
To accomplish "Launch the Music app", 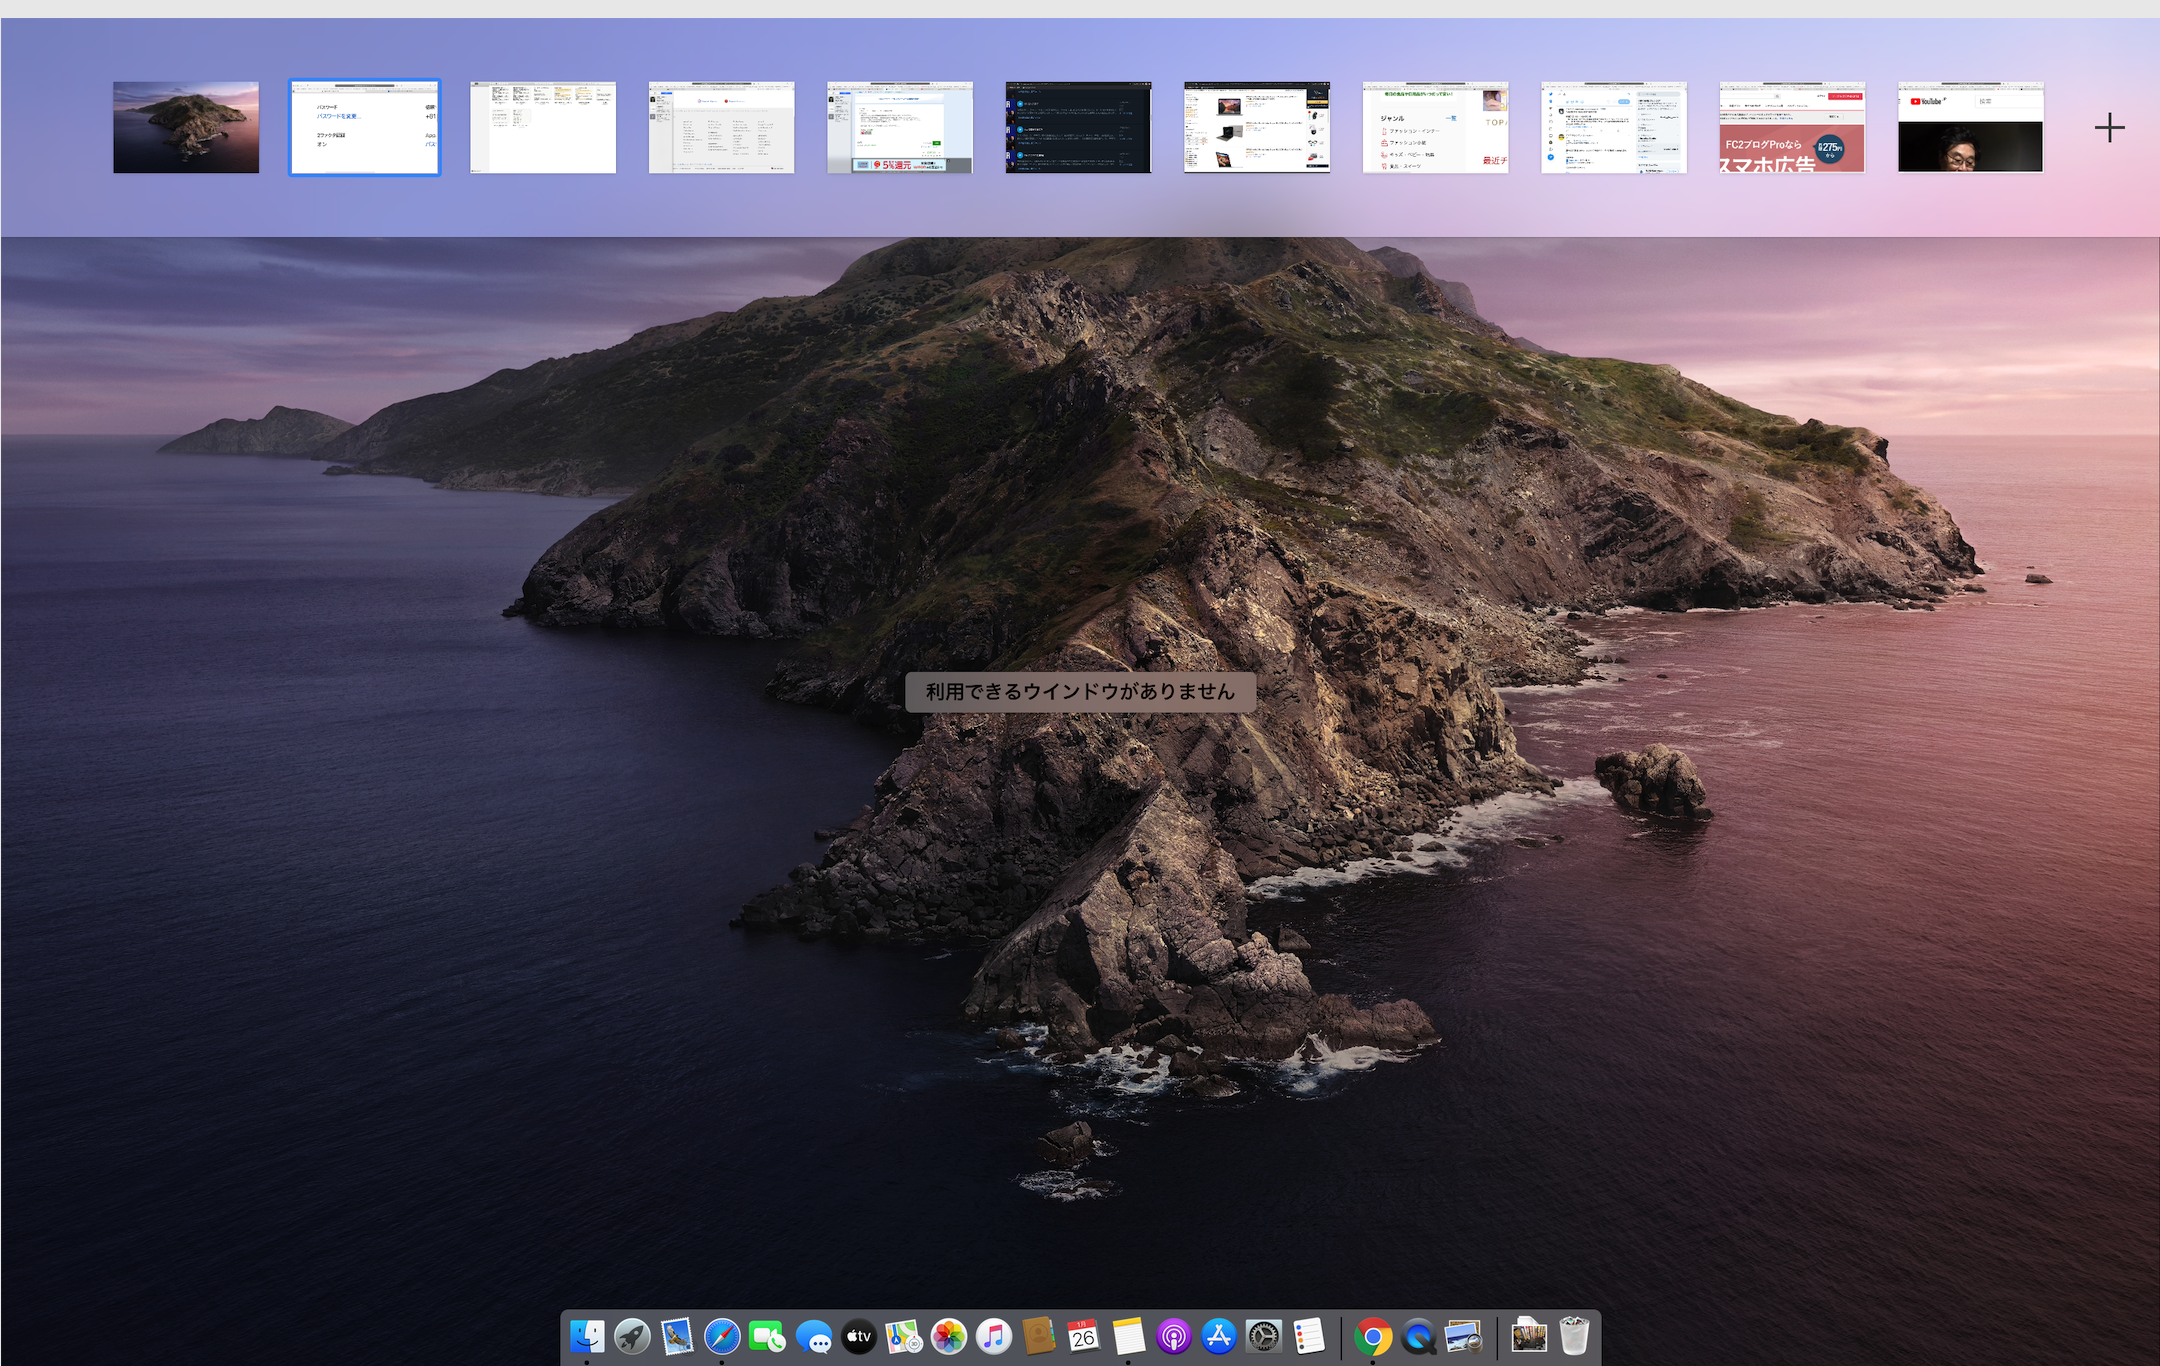I will coord(993,1336).
